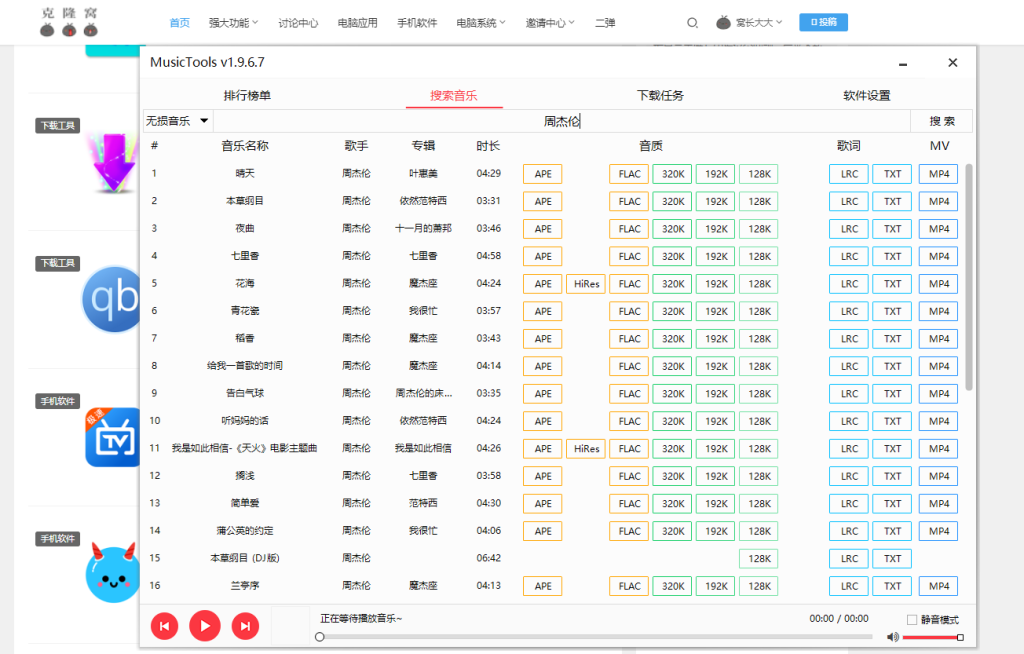Download 192K for song 兰亭序
Viewport: 1024px width, 654px height.
point(716,585)
